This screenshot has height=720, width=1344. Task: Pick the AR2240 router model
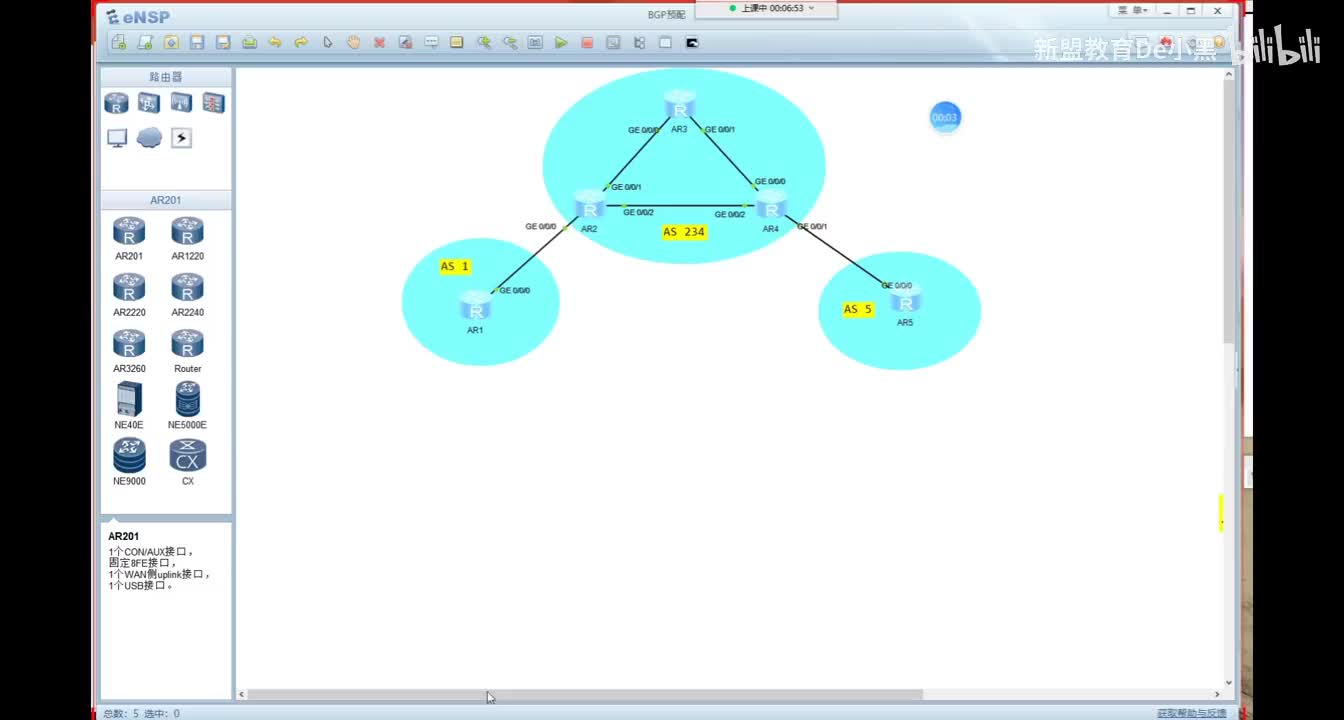point(187,288)
